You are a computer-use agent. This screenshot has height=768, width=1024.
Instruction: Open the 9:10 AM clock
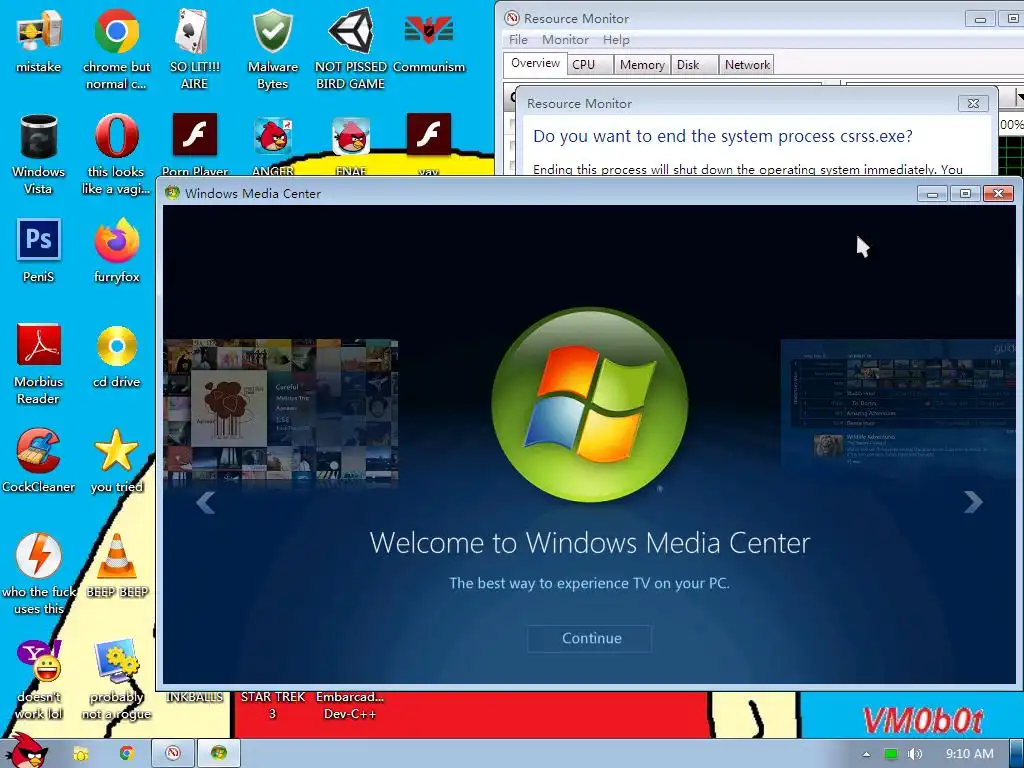tap(969, 754)
